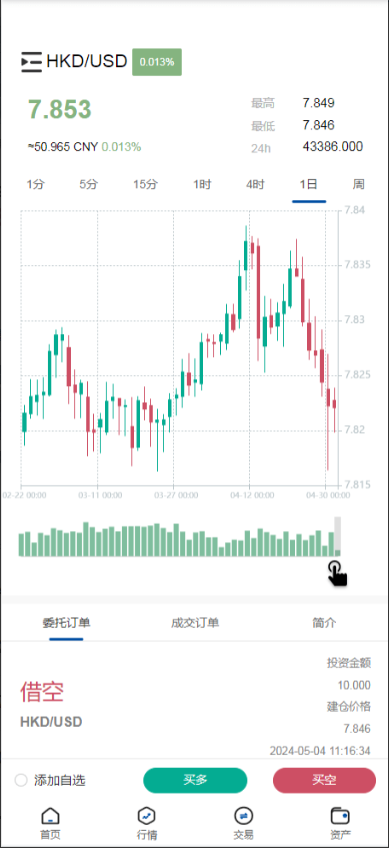Click the green 0.013% change badge
389x848 pixels.
pos(157,62)
